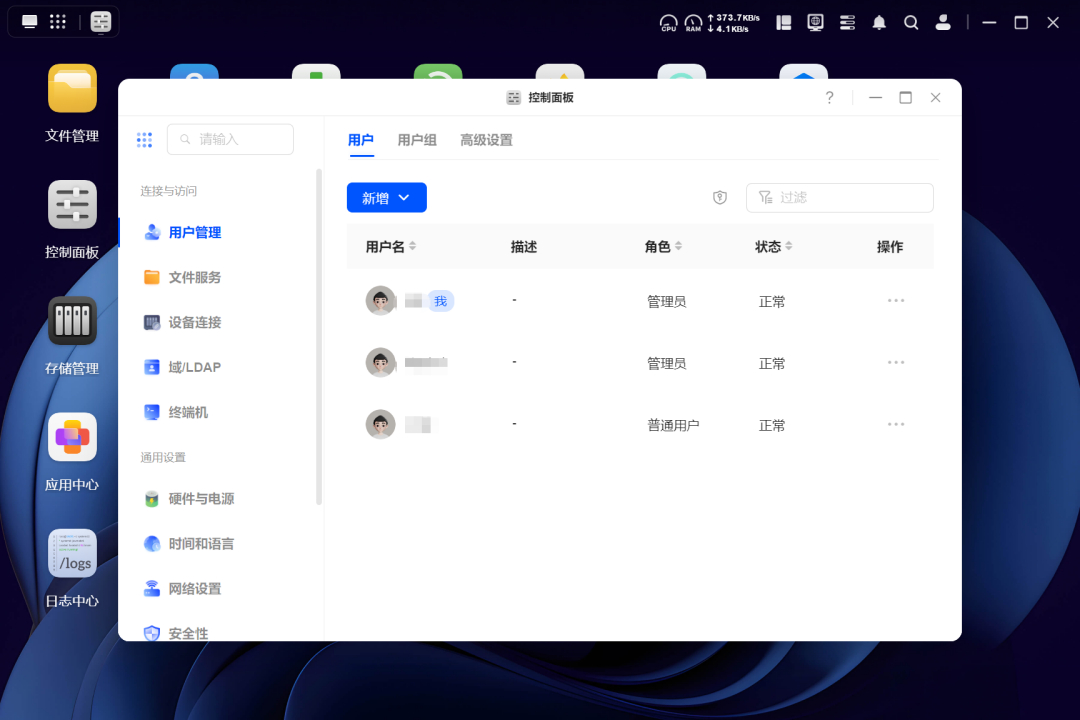Open the 控制面板 desktop icon

pyautogui.click(x=72, y=205)
